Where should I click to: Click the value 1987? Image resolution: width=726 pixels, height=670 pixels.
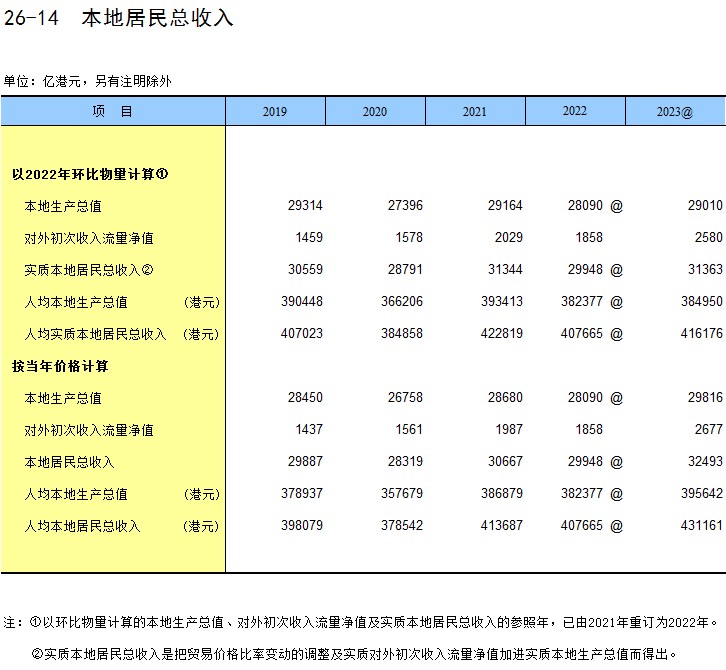pyautogui.click(x=509, y=430)
